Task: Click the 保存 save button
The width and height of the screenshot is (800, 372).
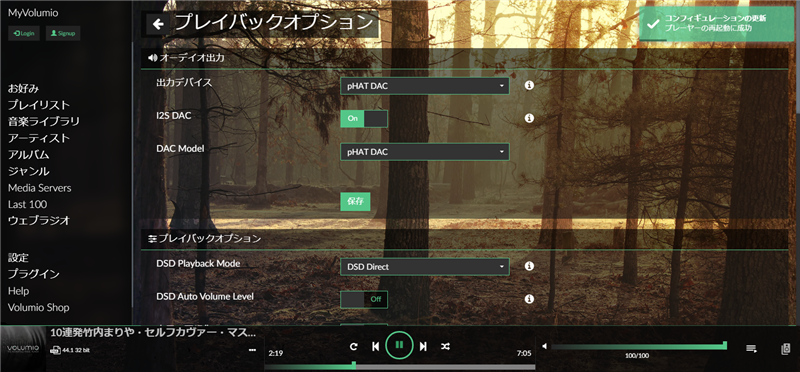Action: pos(355,201)
